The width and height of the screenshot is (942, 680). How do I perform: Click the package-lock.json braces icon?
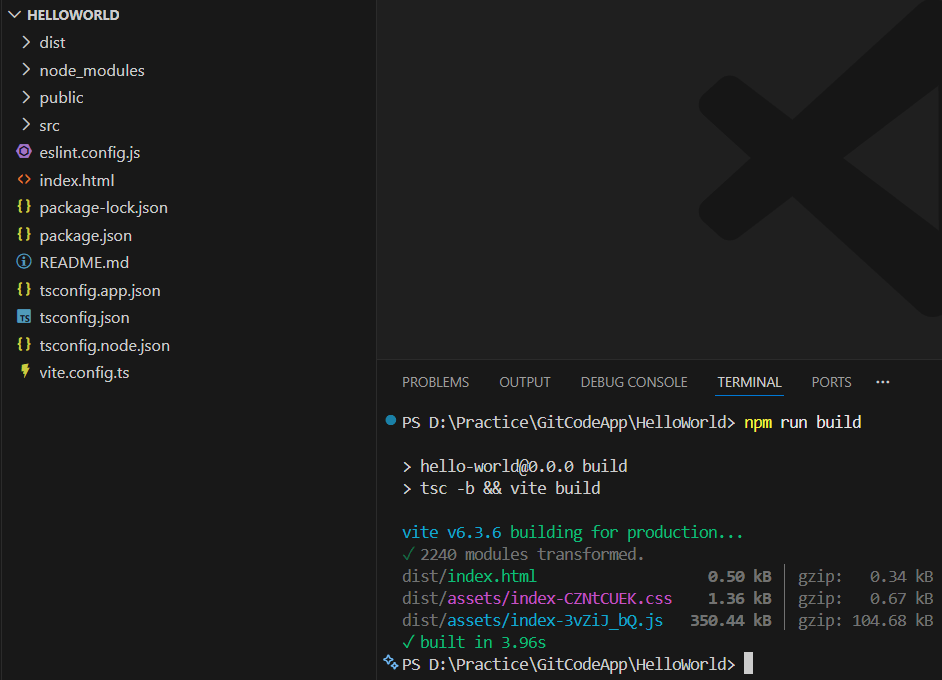(24, 208)
